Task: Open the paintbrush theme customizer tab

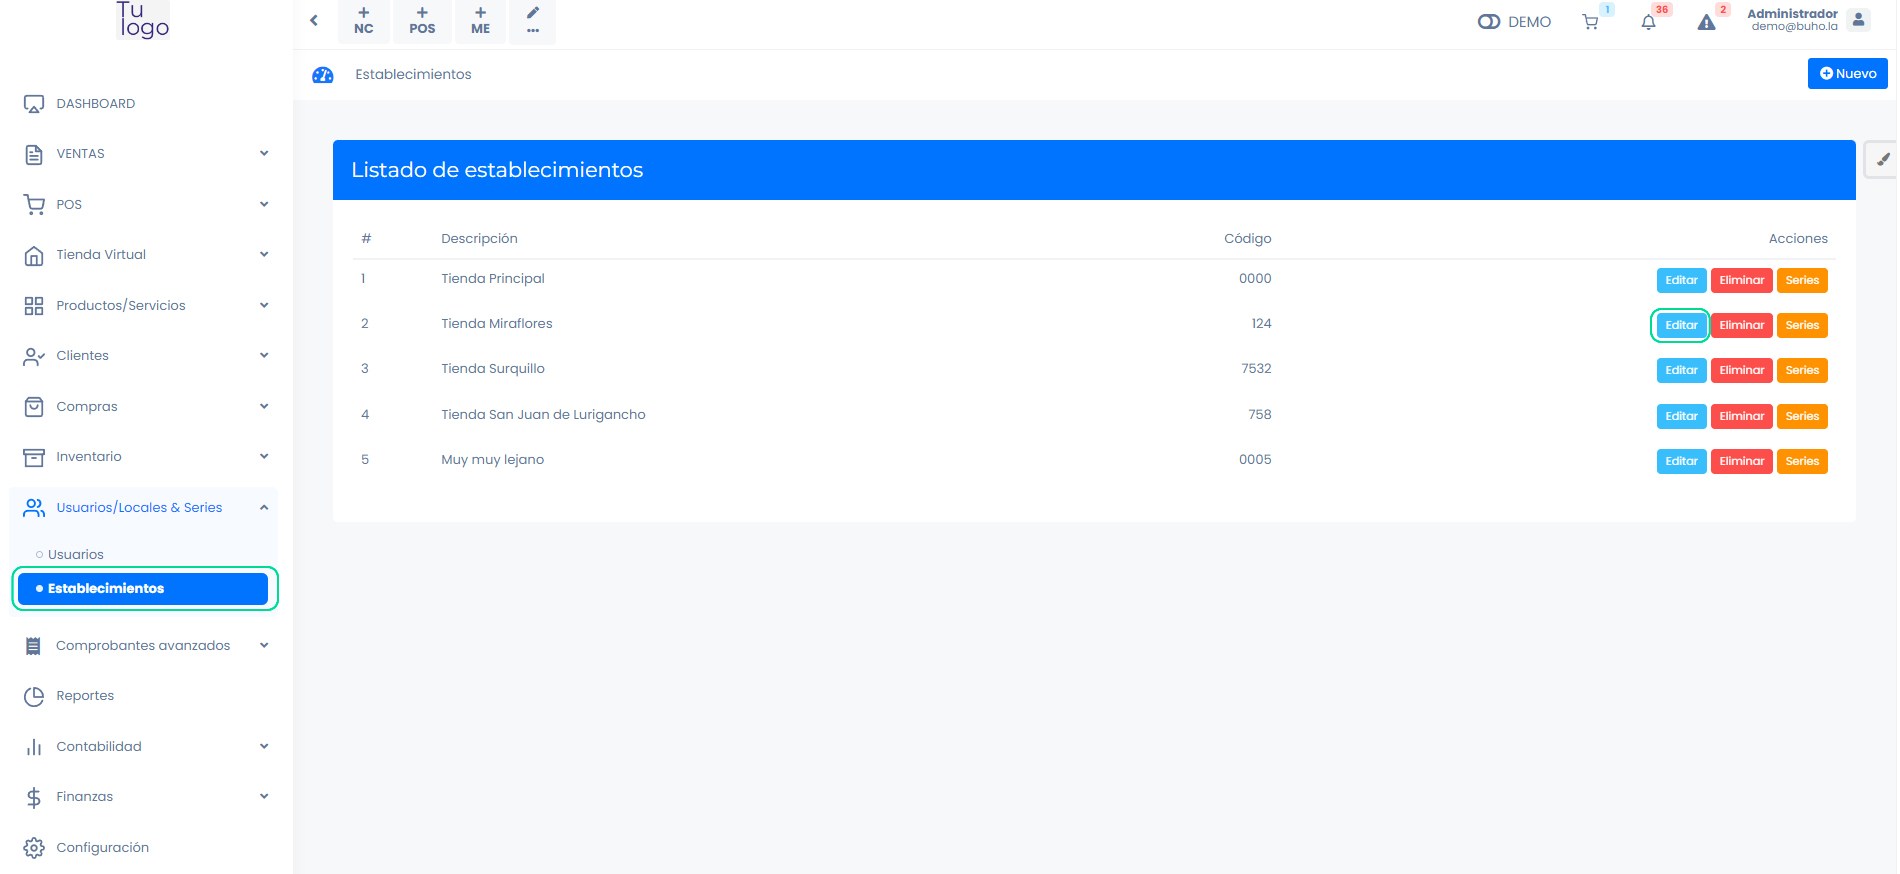Action: click(1882, 160)
